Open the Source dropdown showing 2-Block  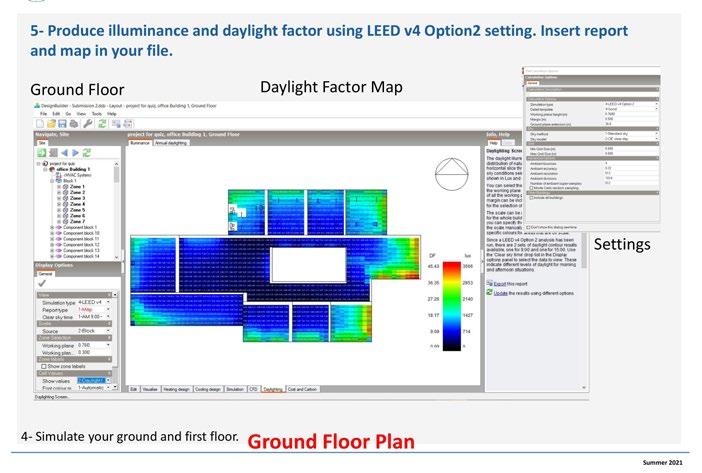tap(108, 331)
